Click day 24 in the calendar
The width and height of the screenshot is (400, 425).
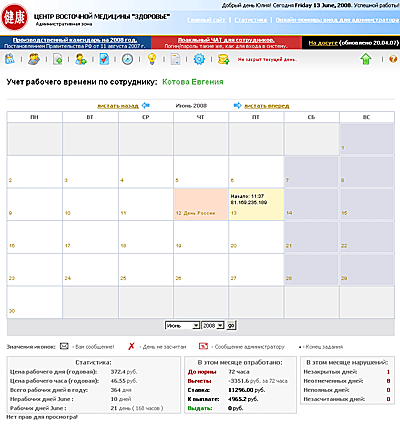tap(90, 270)
